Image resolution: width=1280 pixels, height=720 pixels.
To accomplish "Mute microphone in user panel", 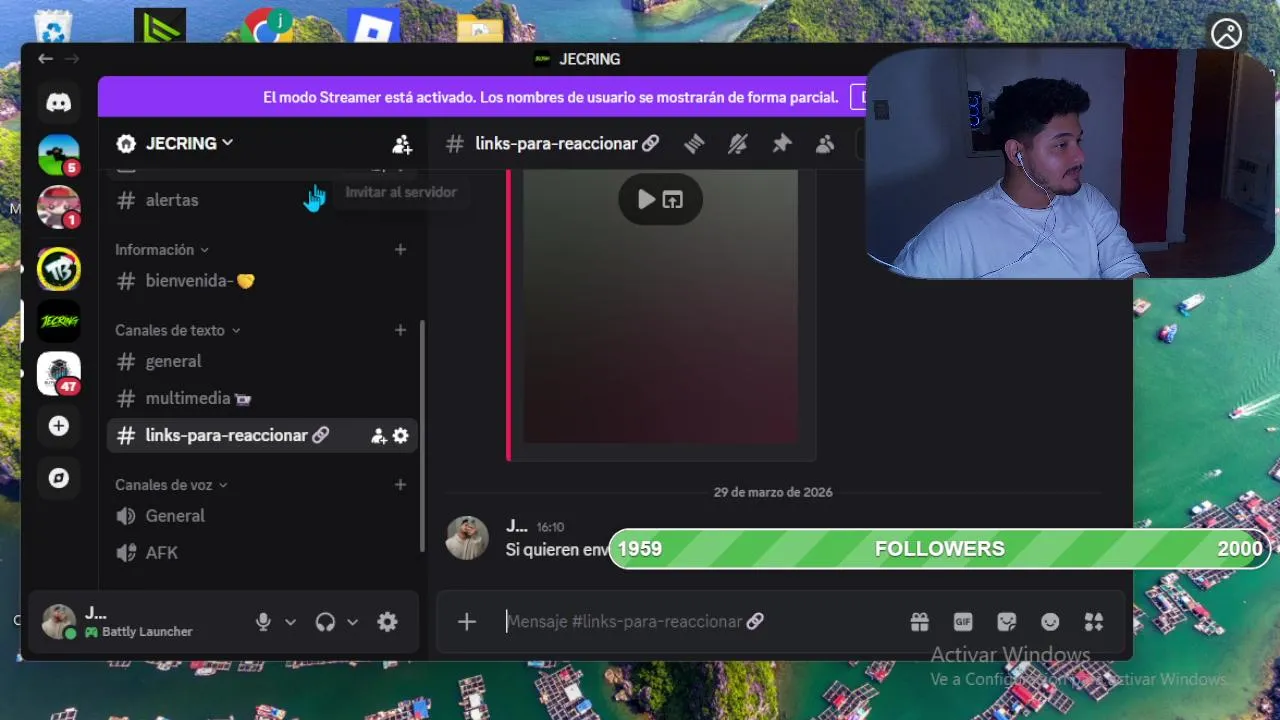I will [263, 622].
